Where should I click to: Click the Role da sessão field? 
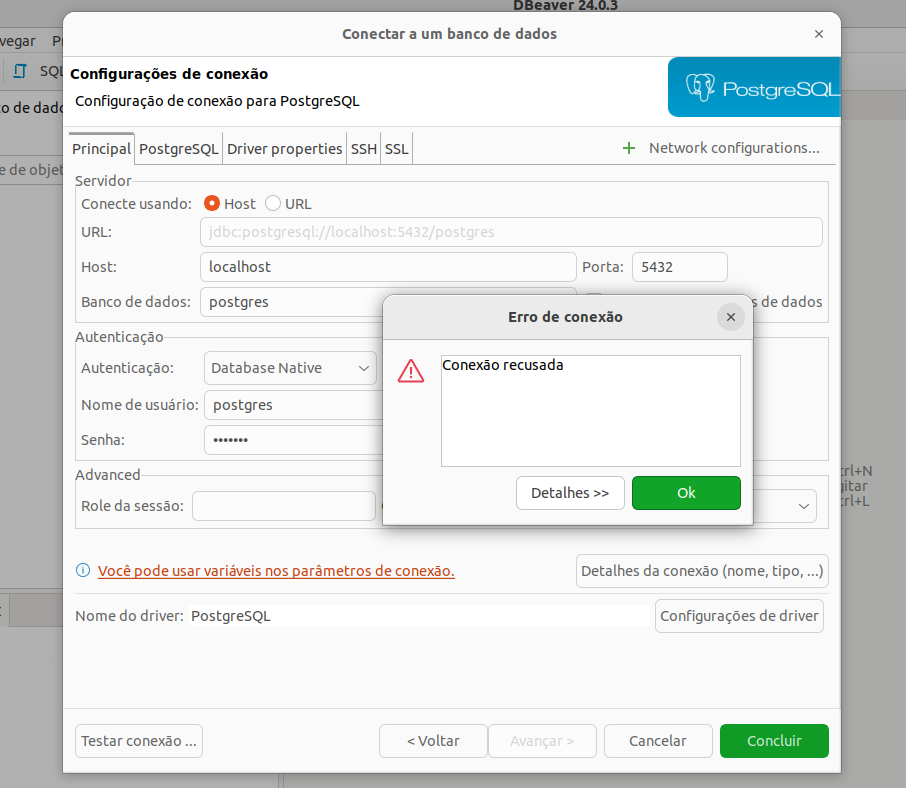[x=284, y=506]
